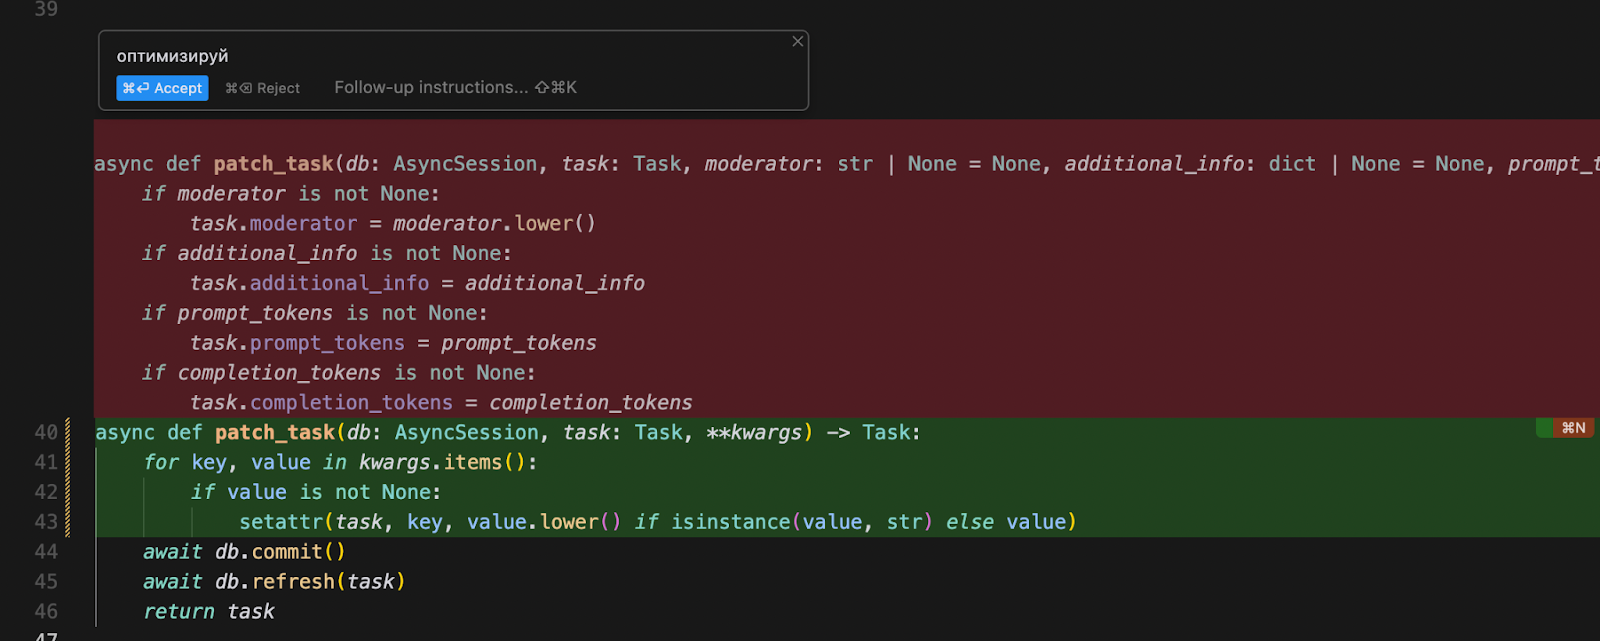Click the removed patch_task function name
Image resolution: width=1600 pixels, height=641 pixels.
tap(273, 164)
